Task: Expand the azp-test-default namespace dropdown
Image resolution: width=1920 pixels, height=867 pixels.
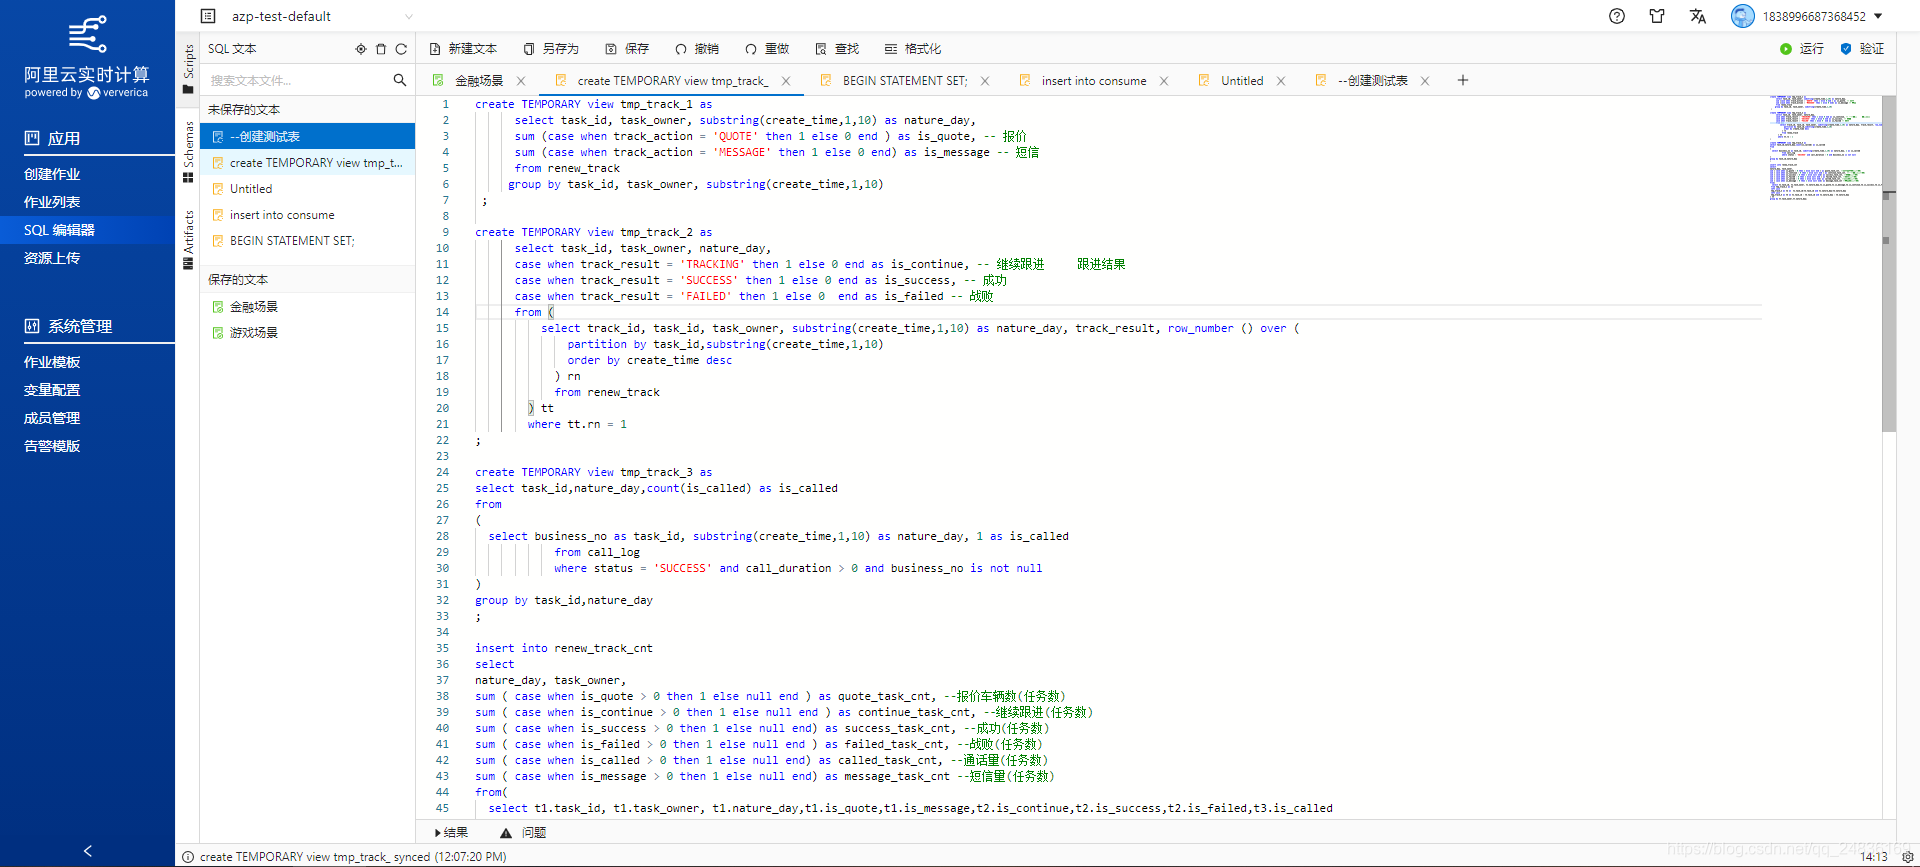Action: point(408,17)
